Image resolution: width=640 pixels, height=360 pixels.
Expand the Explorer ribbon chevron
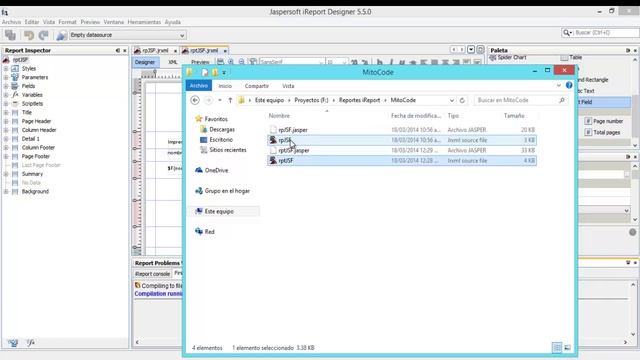(559, 86)
